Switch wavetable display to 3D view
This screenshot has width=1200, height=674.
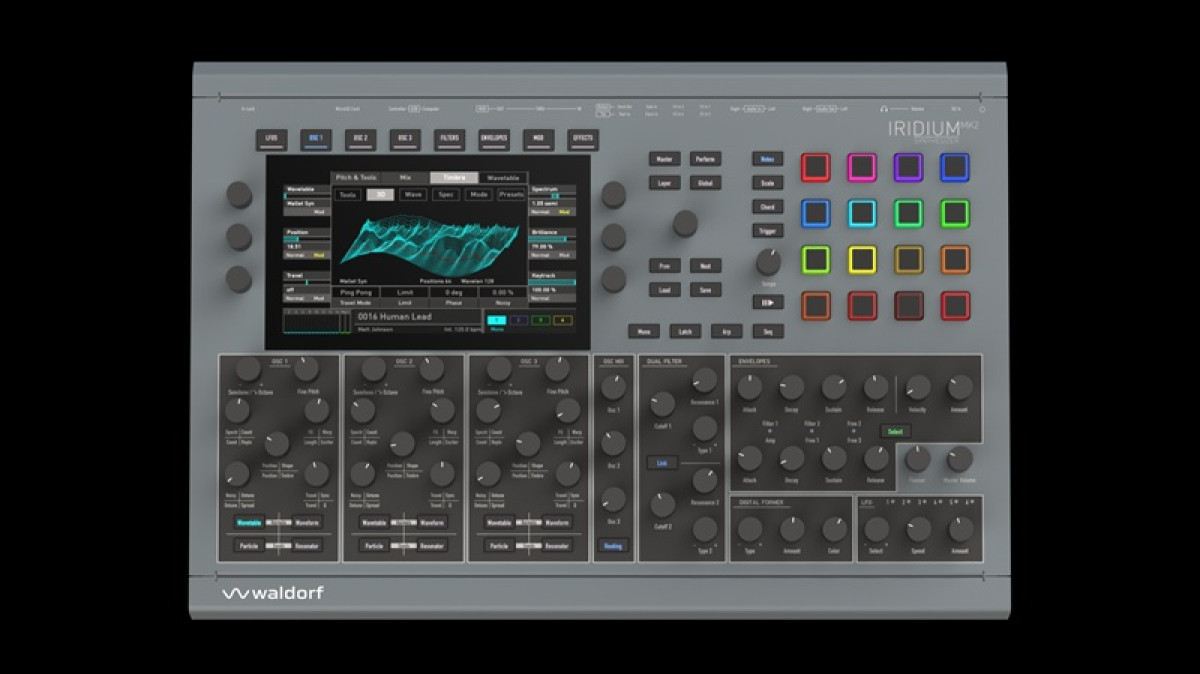tap(380, 195)
